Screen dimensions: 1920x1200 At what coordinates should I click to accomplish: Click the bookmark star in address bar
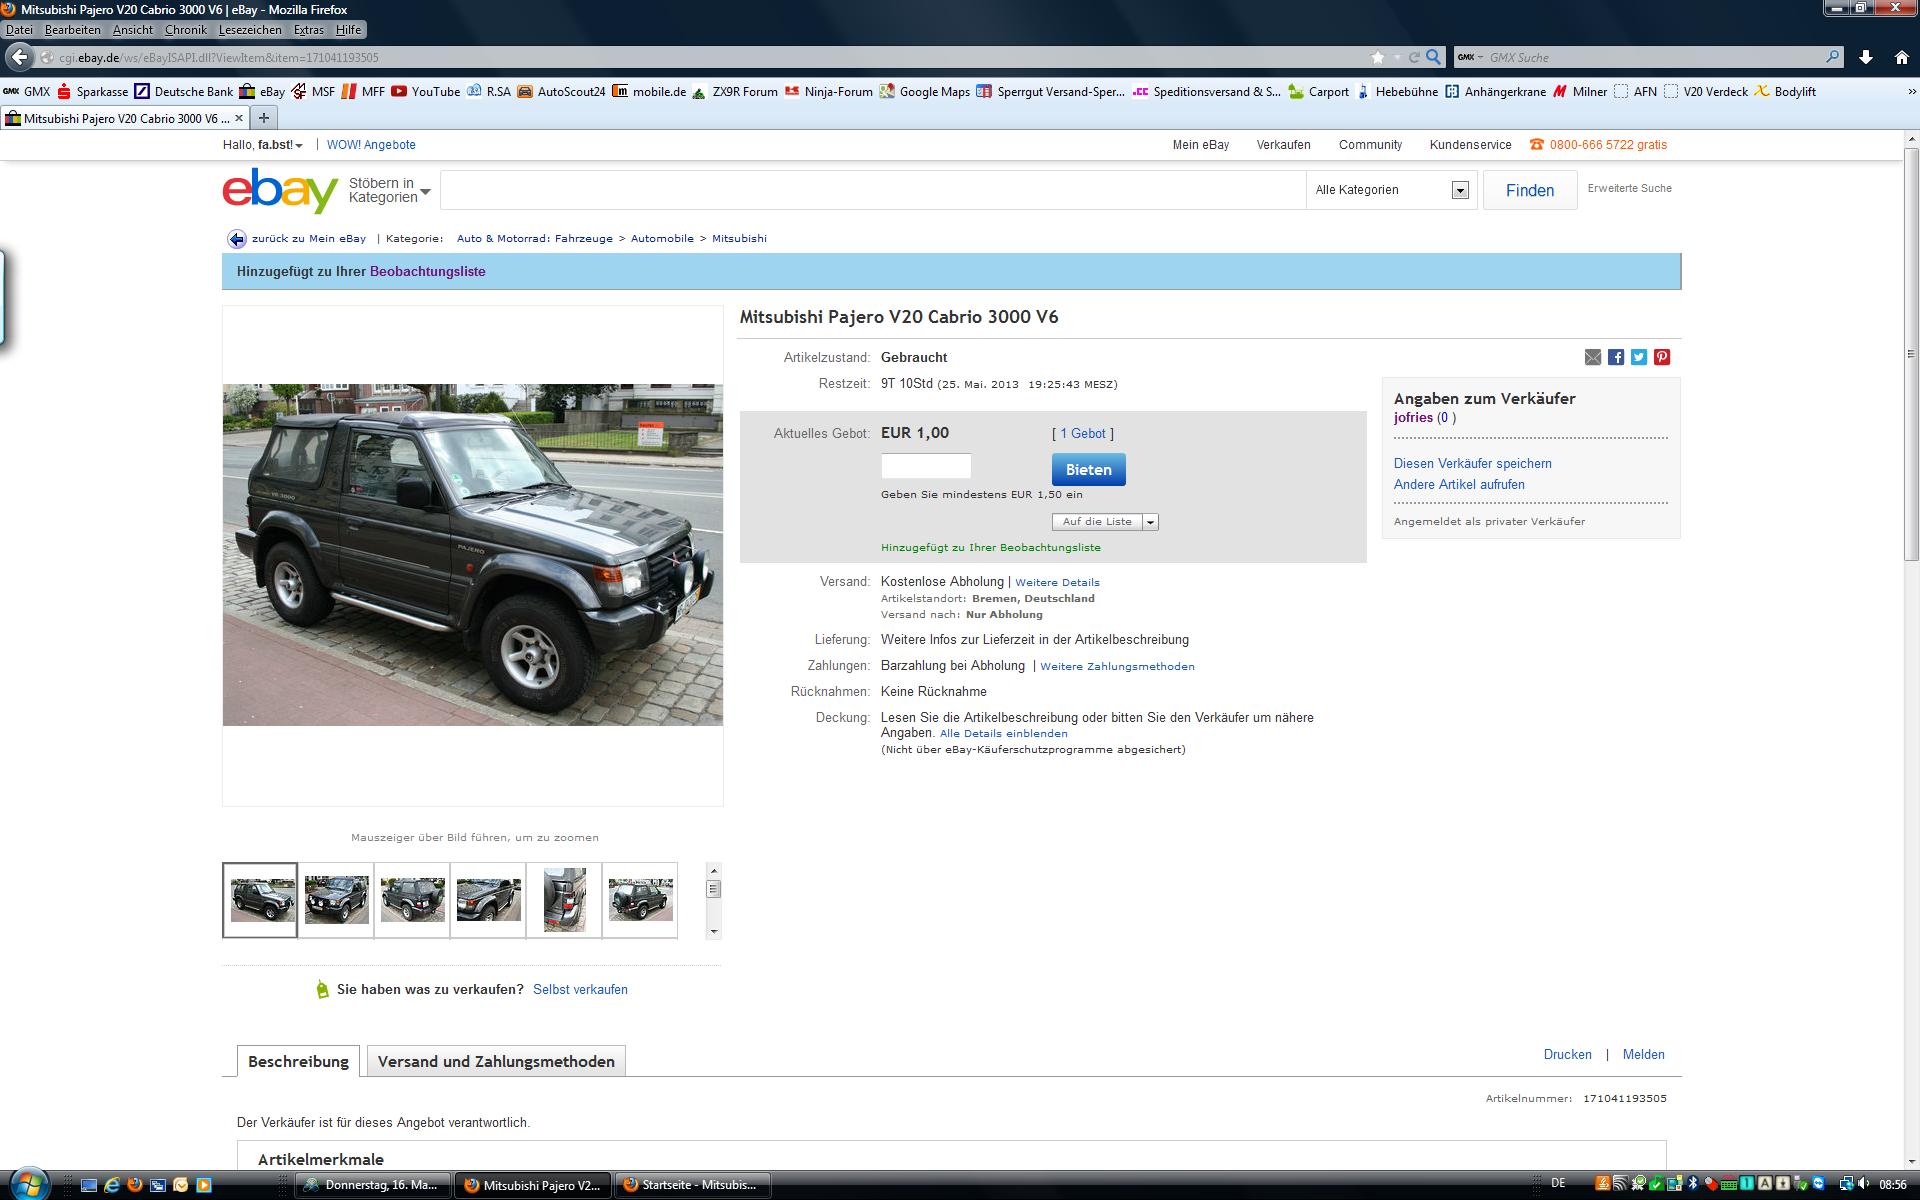tap(1378, 57)
